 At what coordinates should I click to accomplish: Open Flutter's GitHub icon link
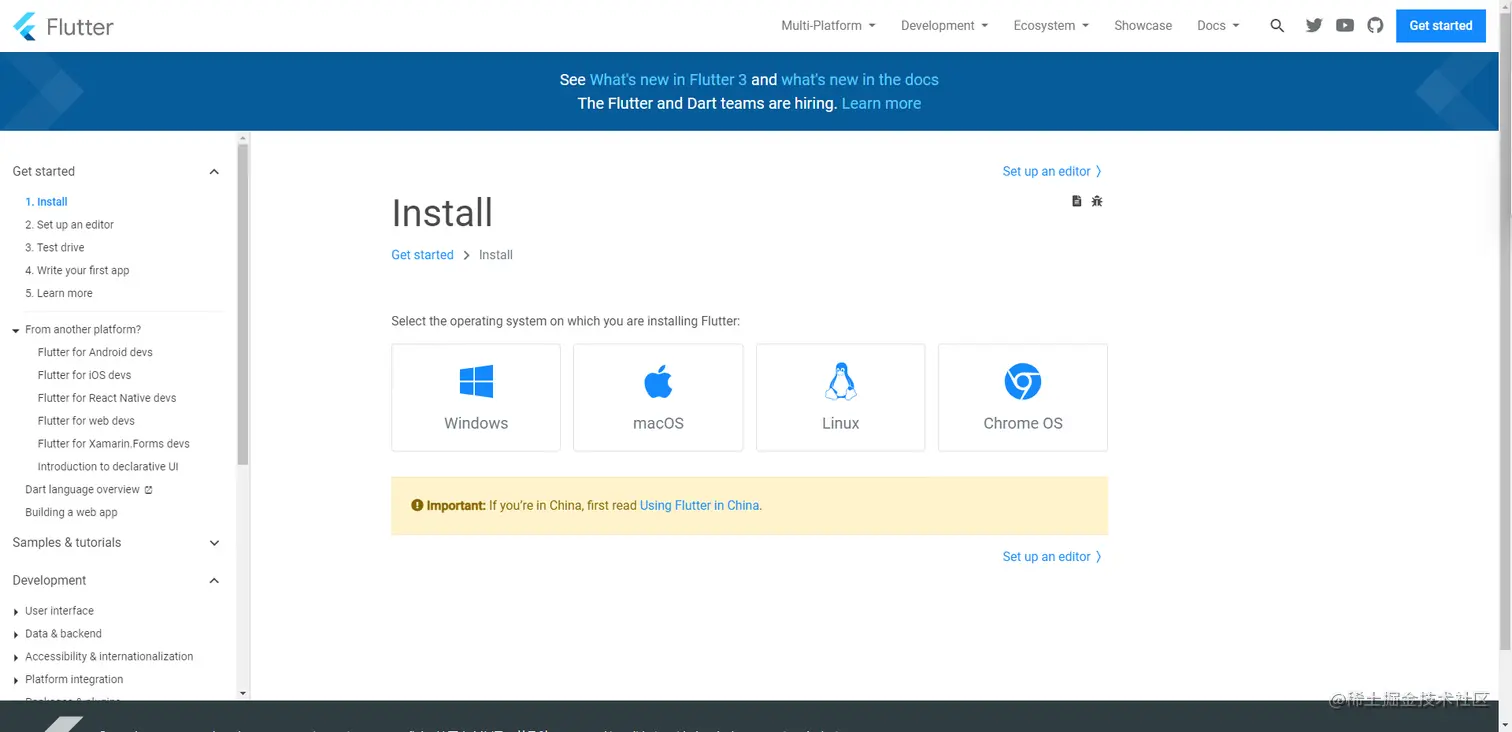1375,26
